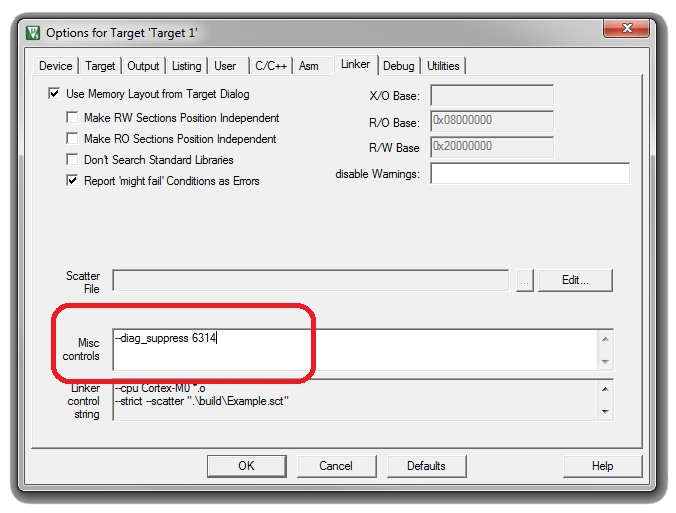
Task: Switch to the Device tab
Action: [x=56, y=66]
